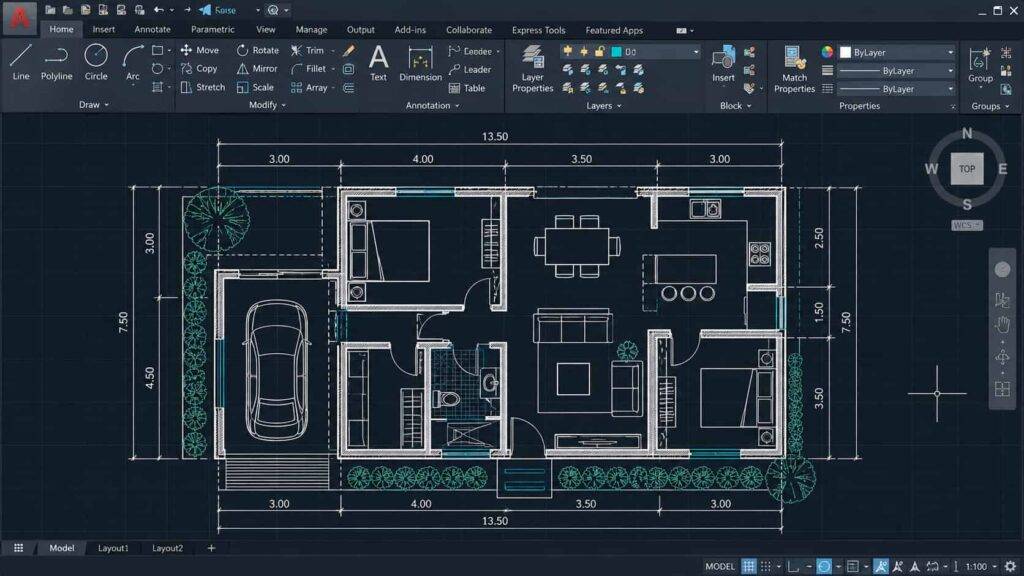Select the Dimension tool
This screenshot has width=1024, height=576.
click(x=421, y=63)
